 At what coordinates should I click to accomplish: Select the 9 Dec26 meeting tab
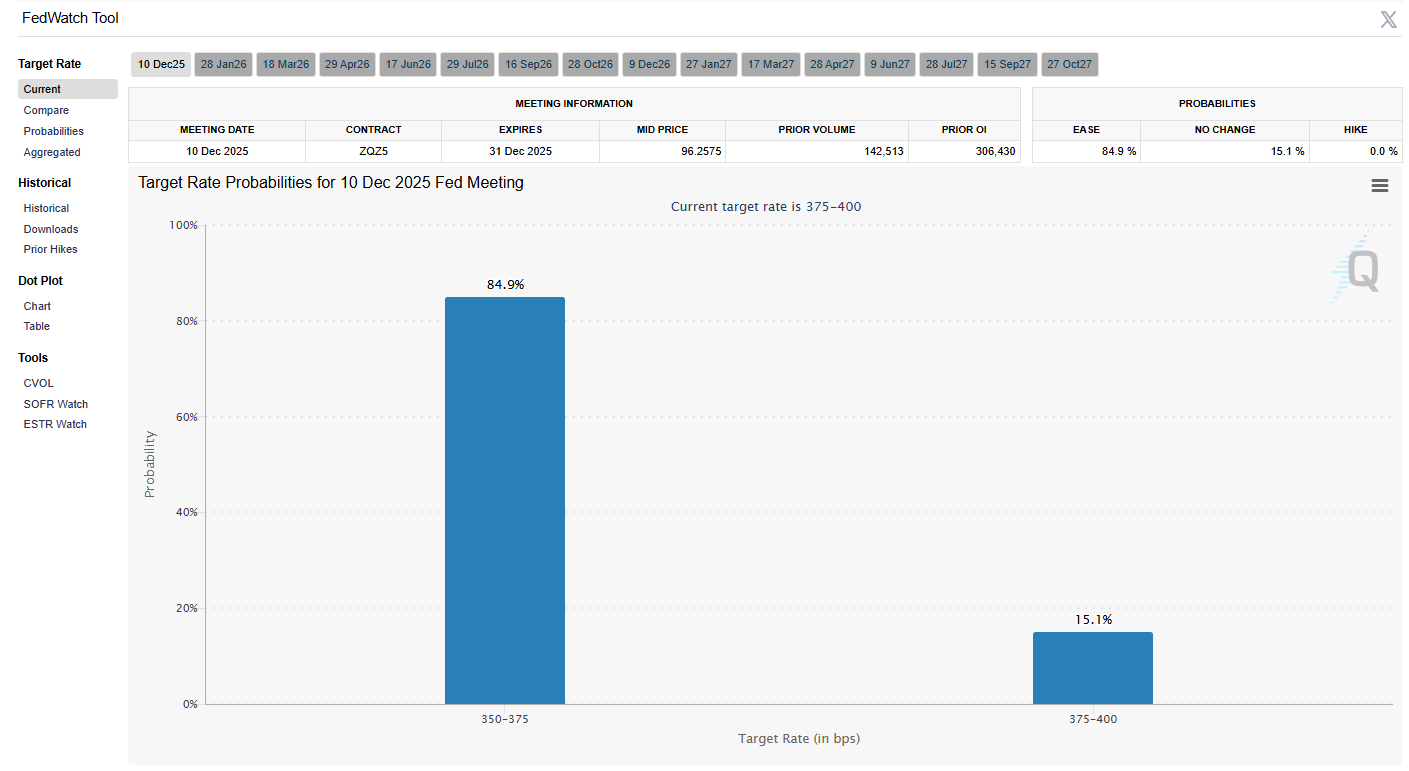click(648, 64)
